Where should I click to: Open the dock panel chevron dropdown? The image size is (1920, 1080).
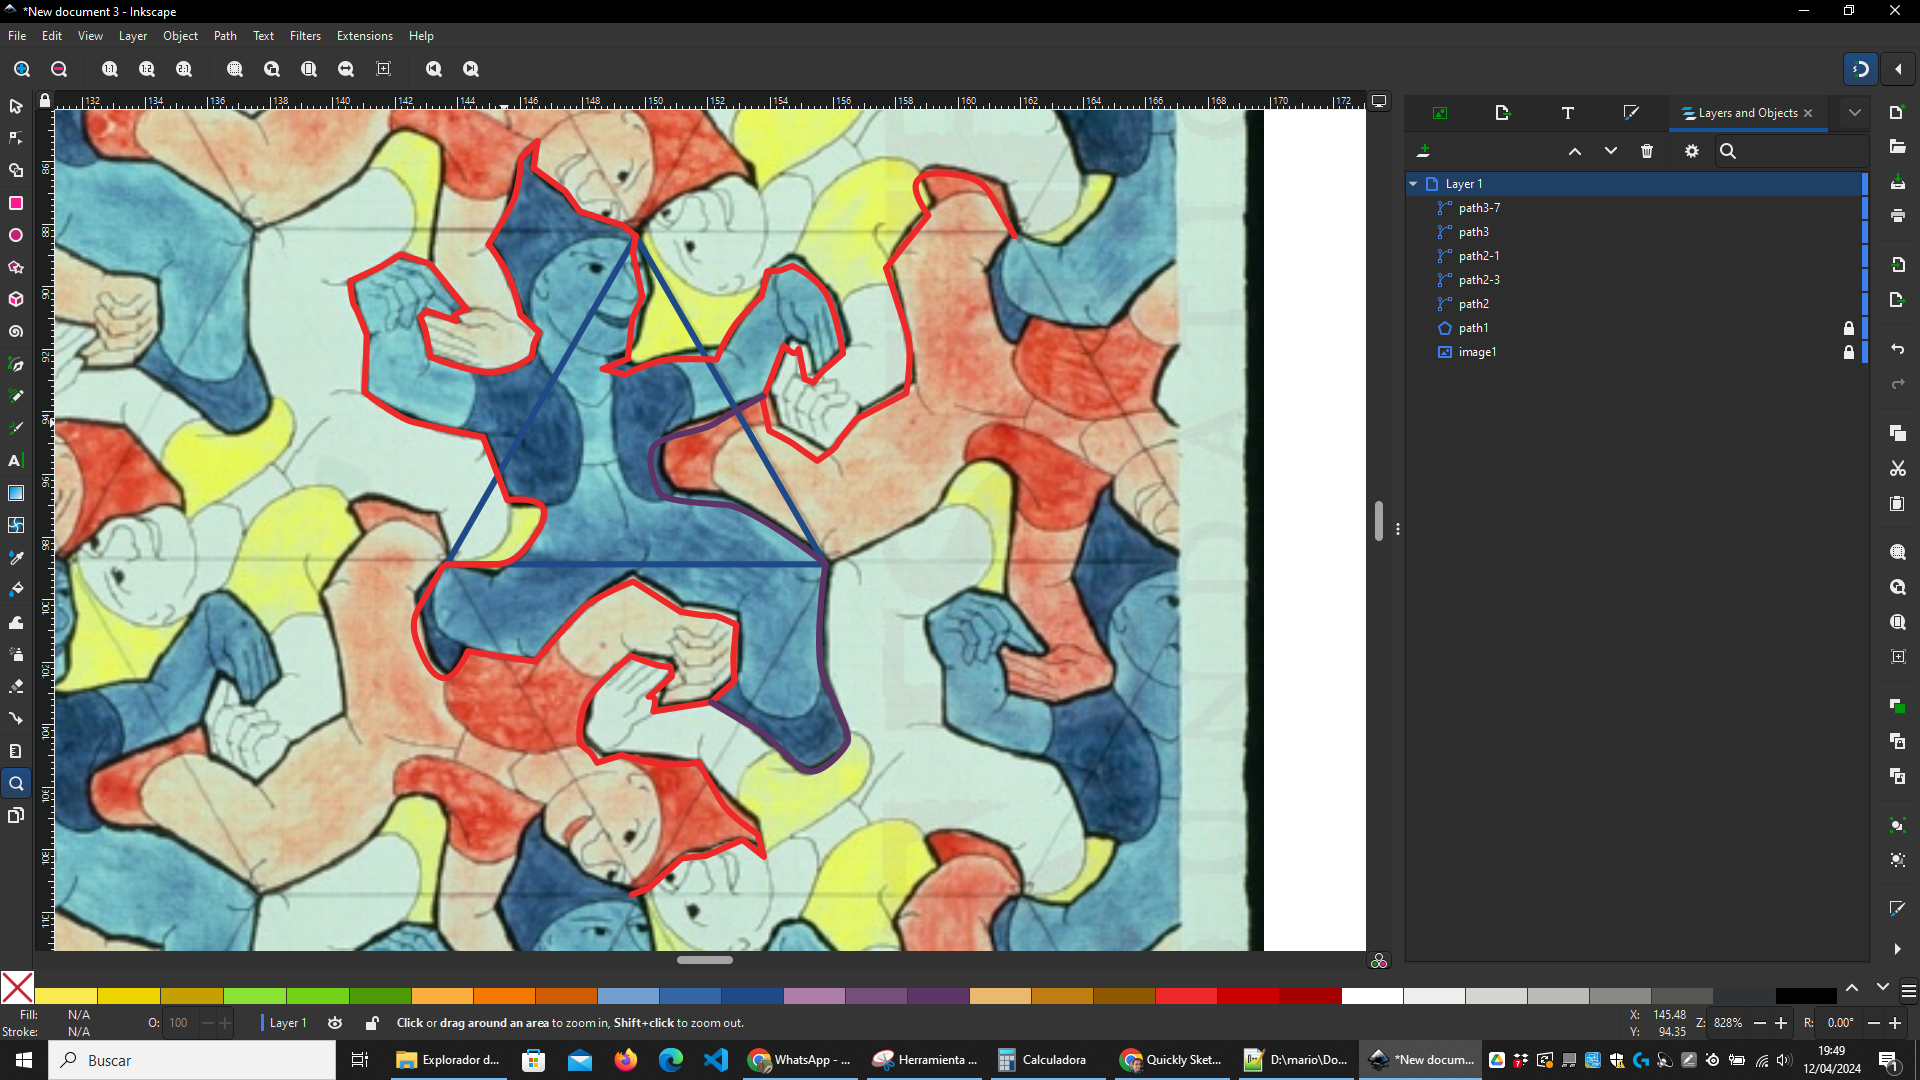tap(1855, 113)
